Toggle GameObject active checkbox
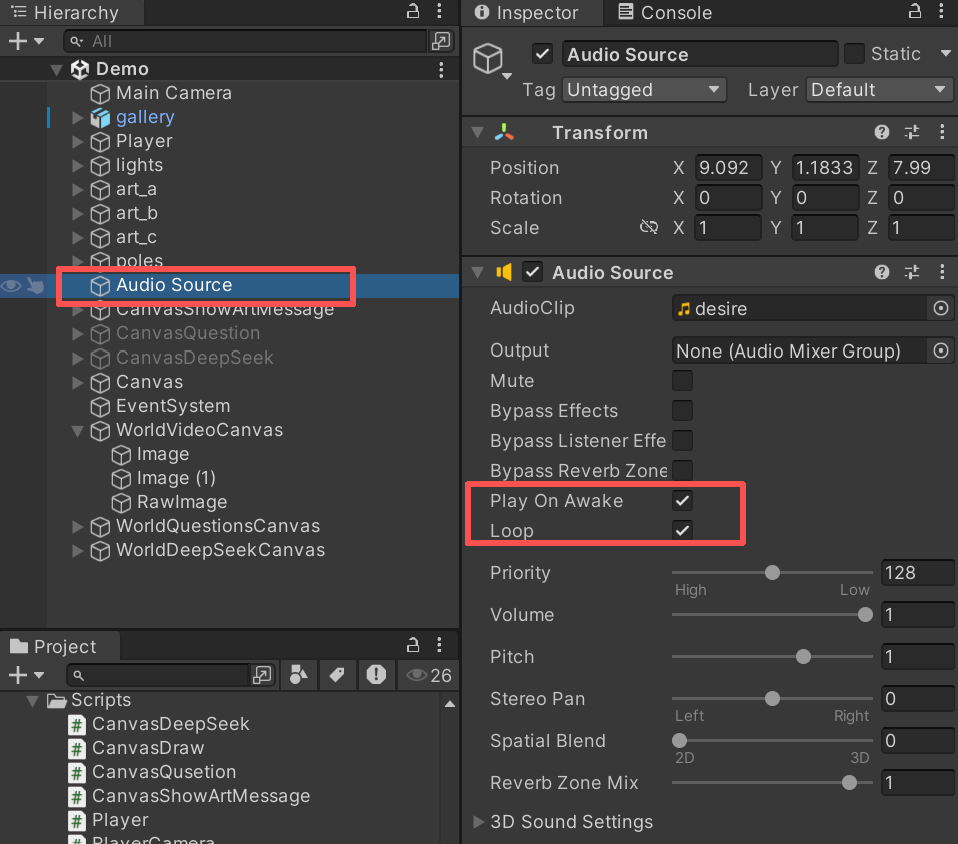This screenshot has height=844, width=958. [x=543, y=54]
